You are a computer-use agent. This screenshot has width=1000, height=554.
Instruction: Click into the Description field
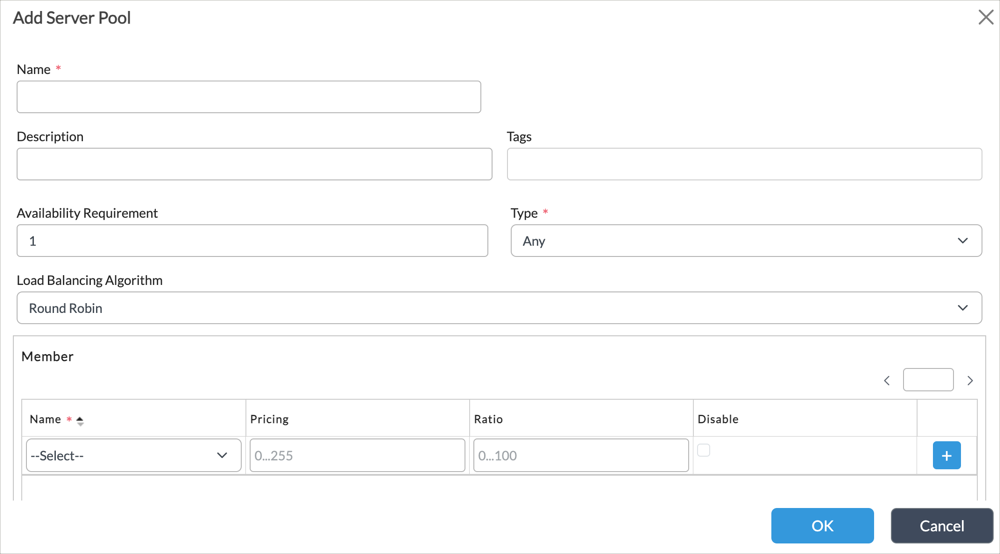254,164
